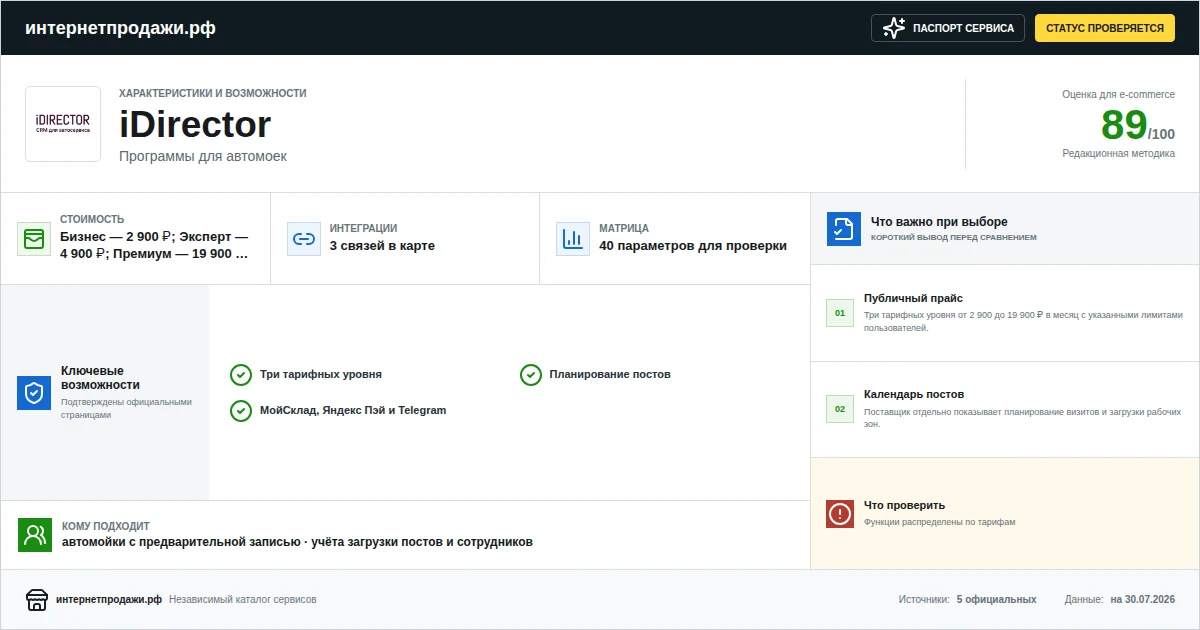Click the footer интернетпродажи.рф text
1200x630 pixels.
point(109,599)
